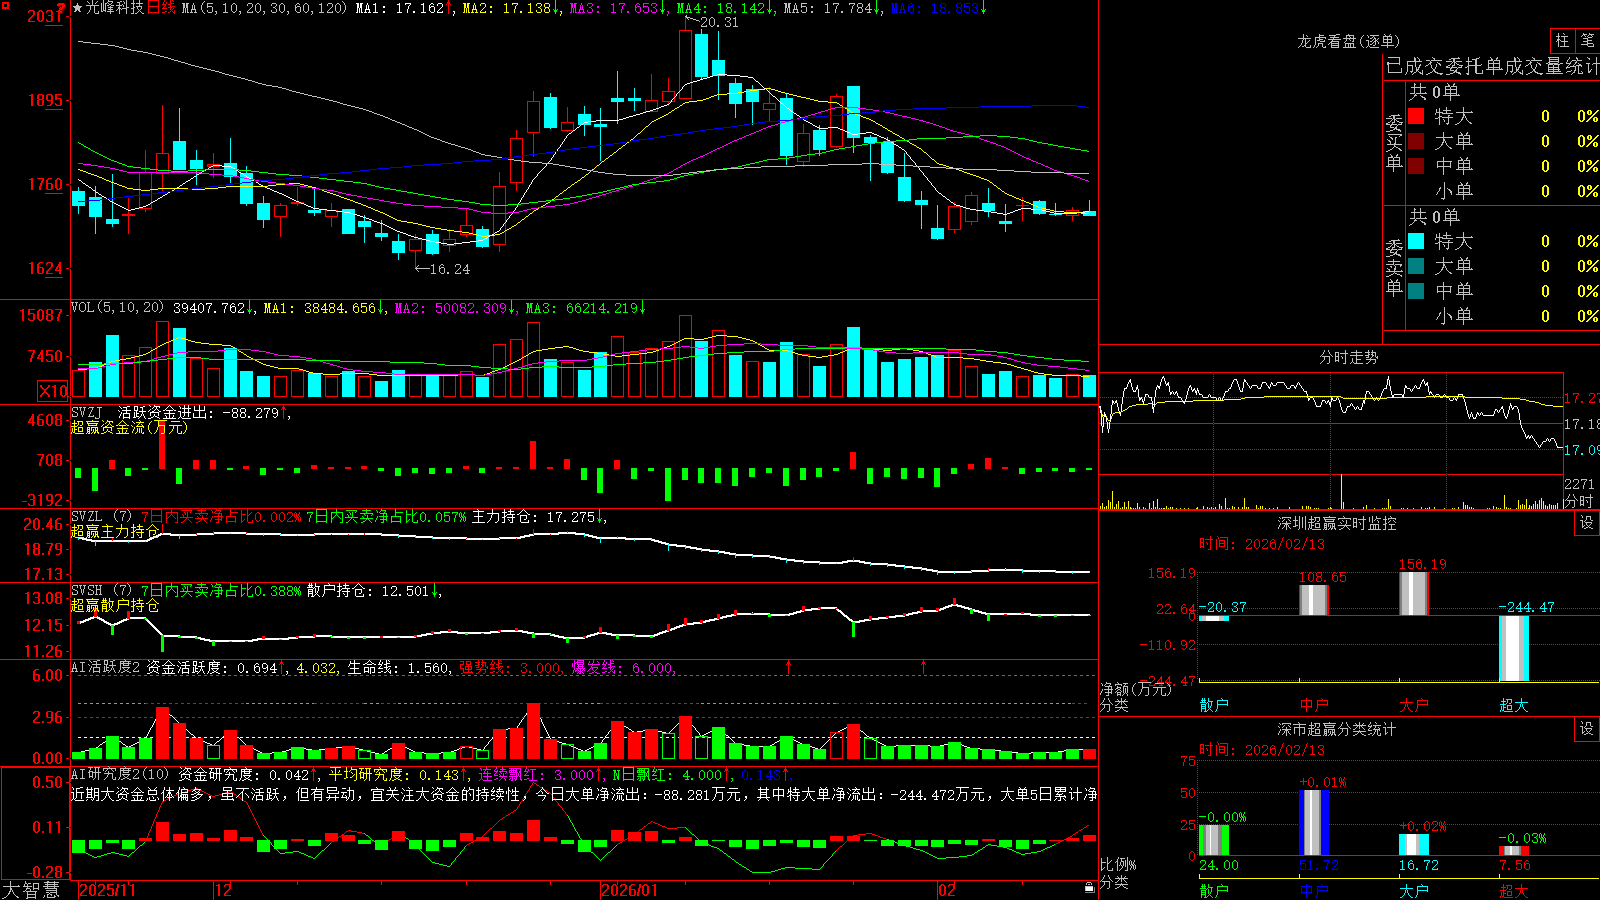Click the cyan 大户 bar showing 16.72
Viewport: 1600px width, 900px height.
coord(1414,845)
